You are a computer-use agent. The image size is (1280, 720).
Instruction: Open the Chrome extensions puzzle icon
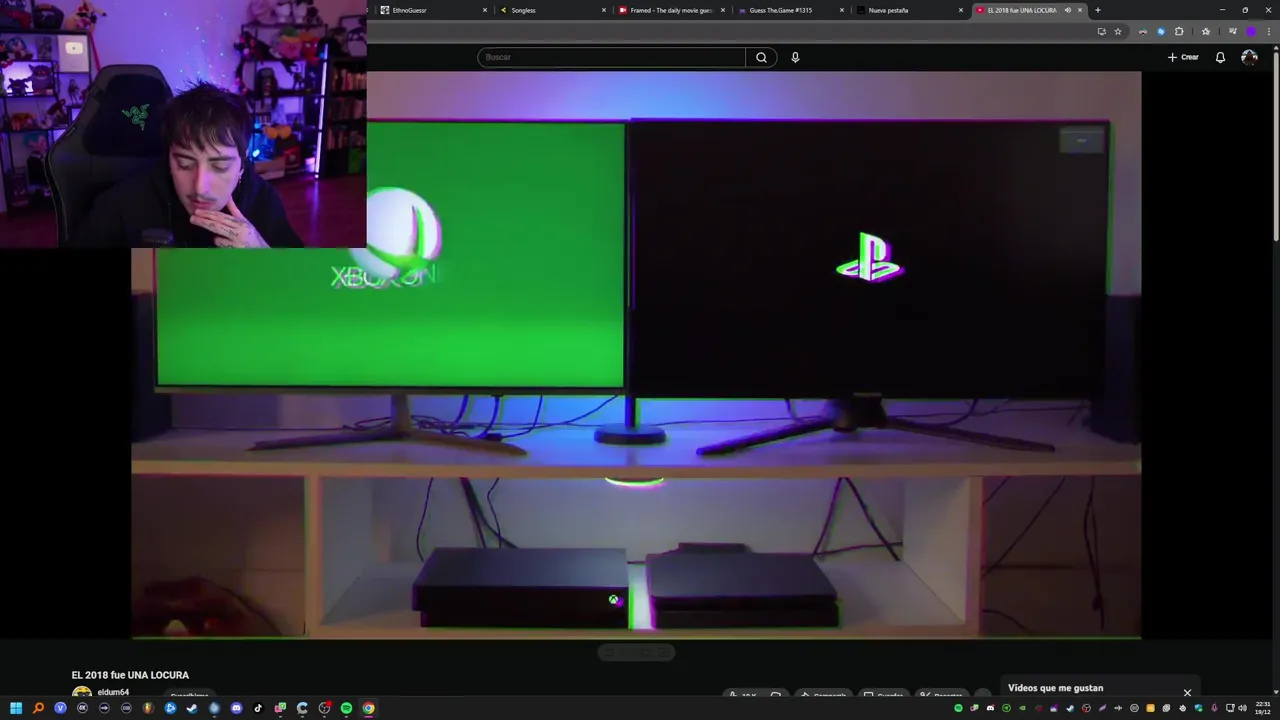[1179, 31]
